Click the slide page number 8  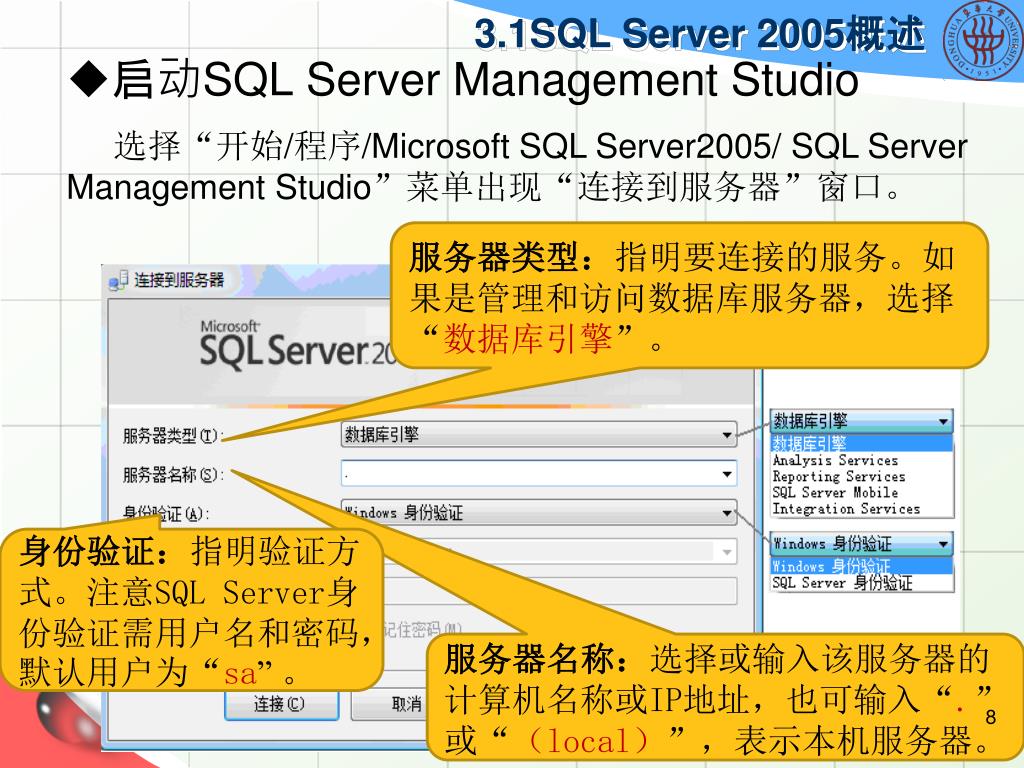click(x=991, y=717)
